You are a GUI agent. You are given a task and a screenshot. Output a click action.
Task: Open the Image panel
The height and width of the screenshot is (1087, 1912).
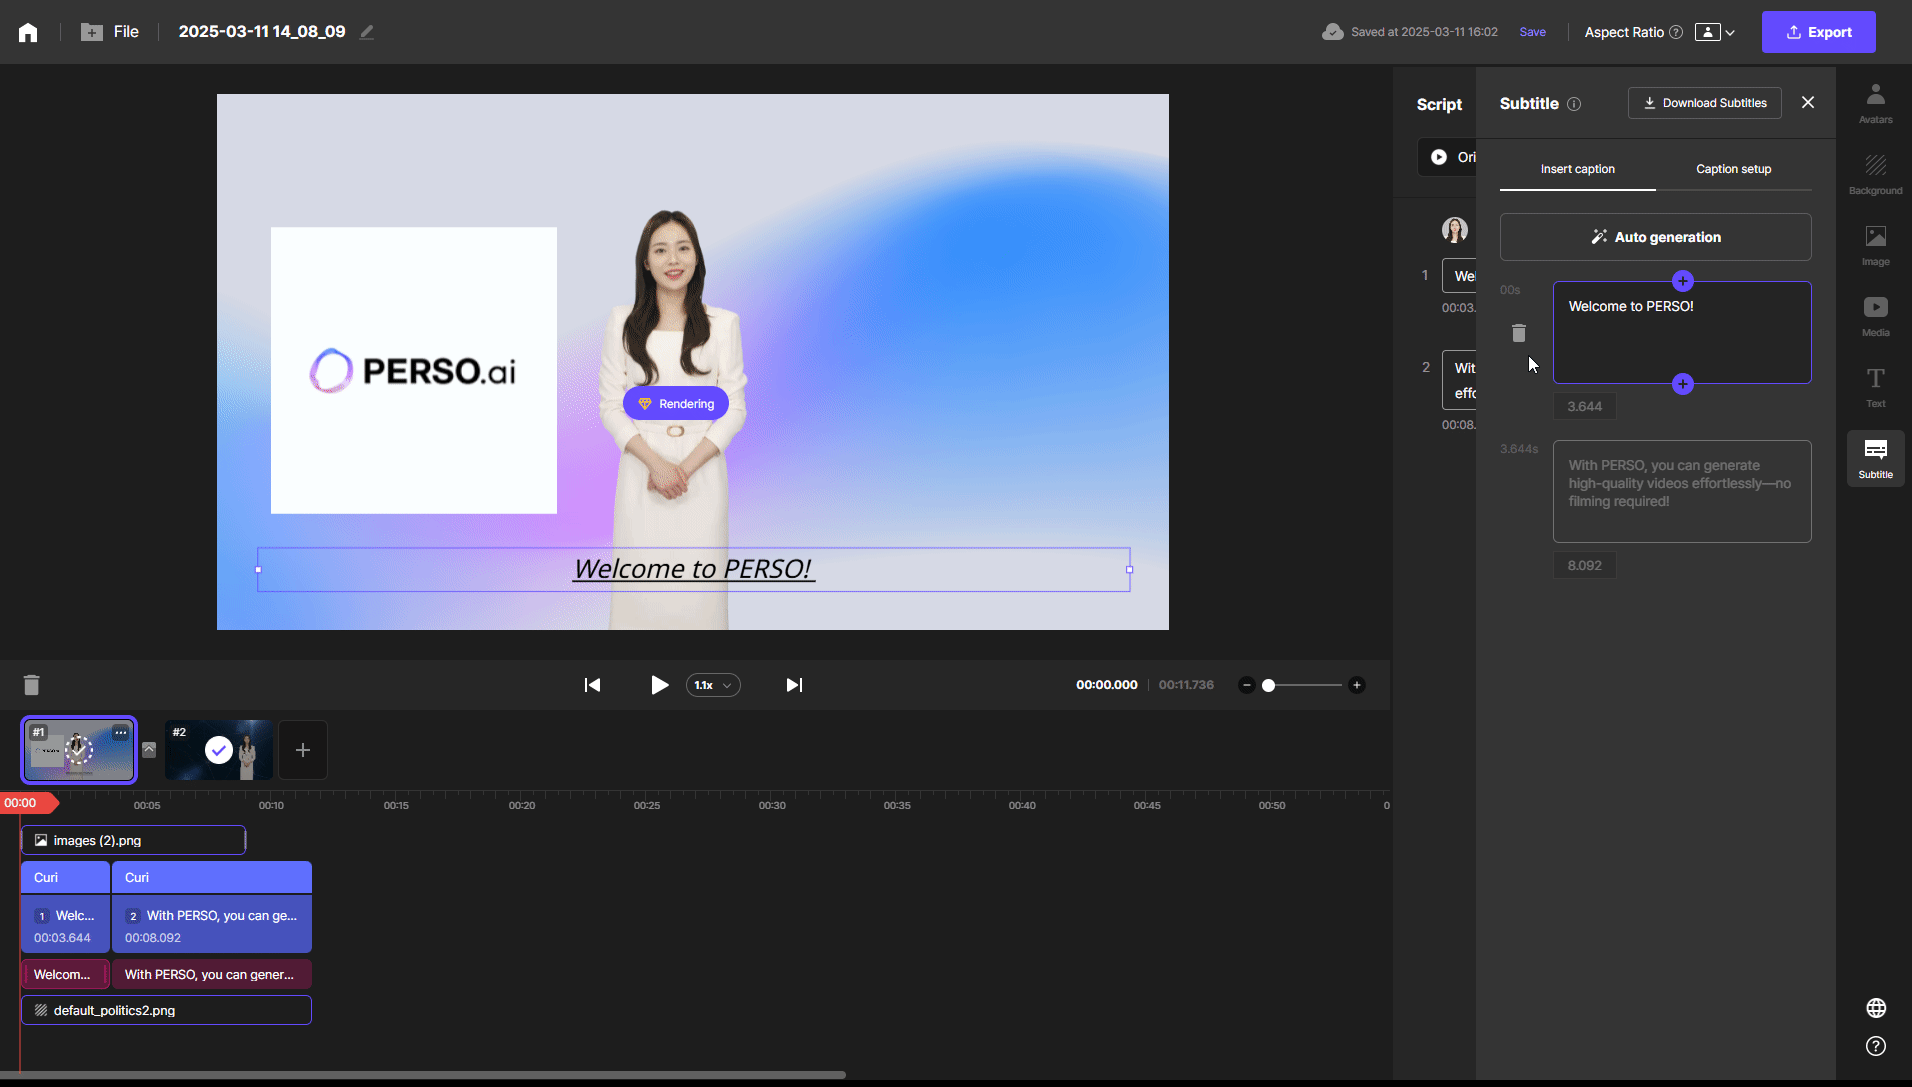1875,246
